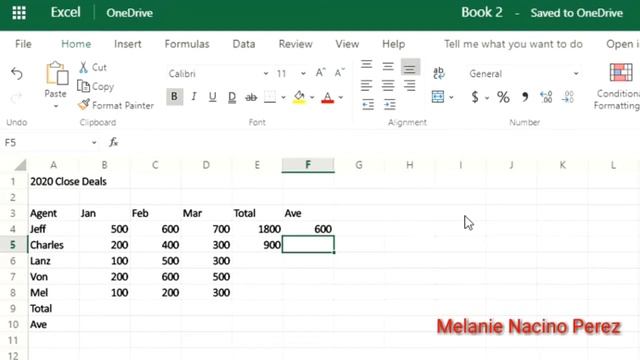Apply percent style format
The height and width of the screenshot is (360, 640).
click(x=503, y=97)
